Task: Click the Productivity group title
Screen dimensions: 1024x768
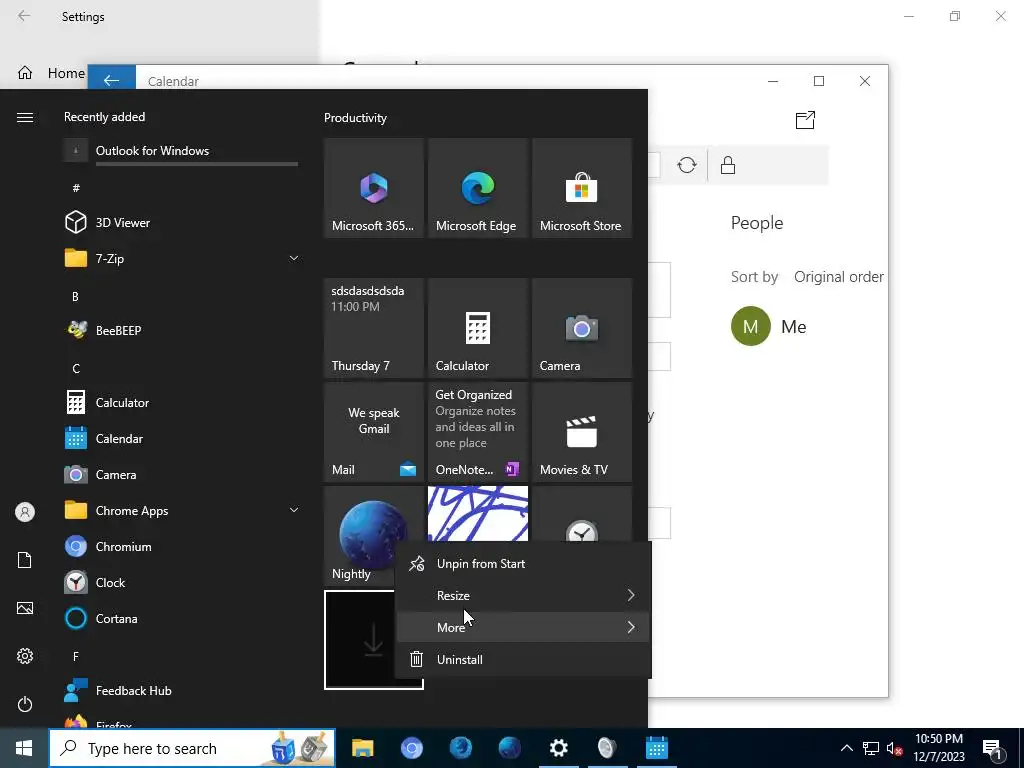Action: pos(355,118)
